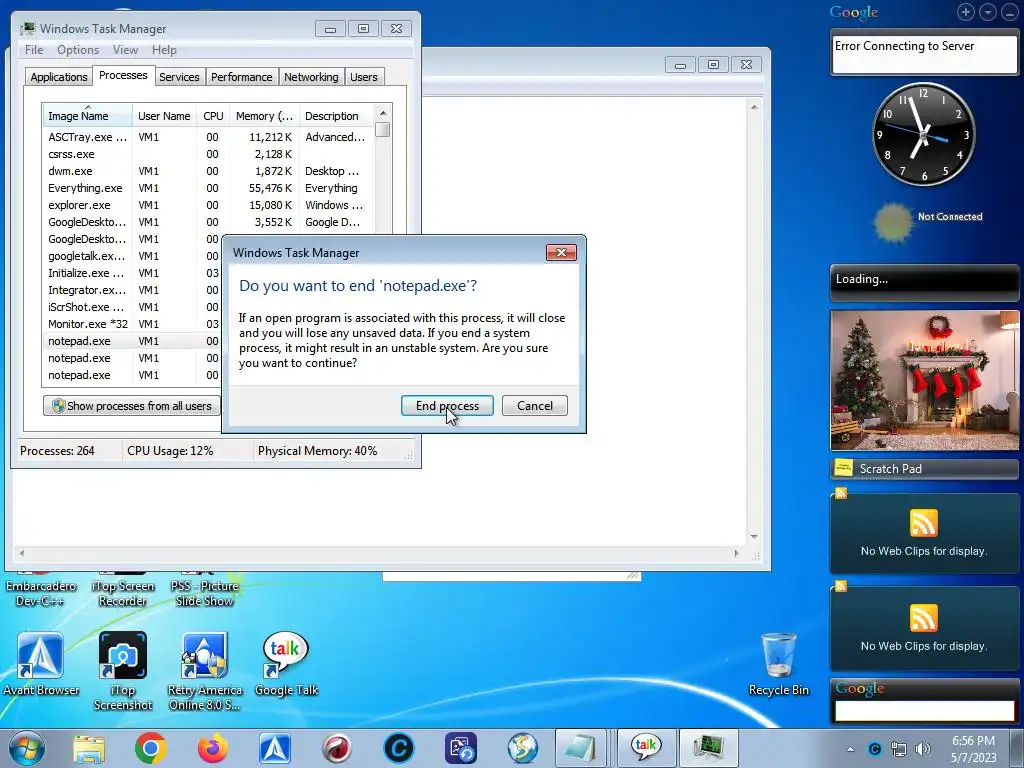Open the View menu

[125, 50]
